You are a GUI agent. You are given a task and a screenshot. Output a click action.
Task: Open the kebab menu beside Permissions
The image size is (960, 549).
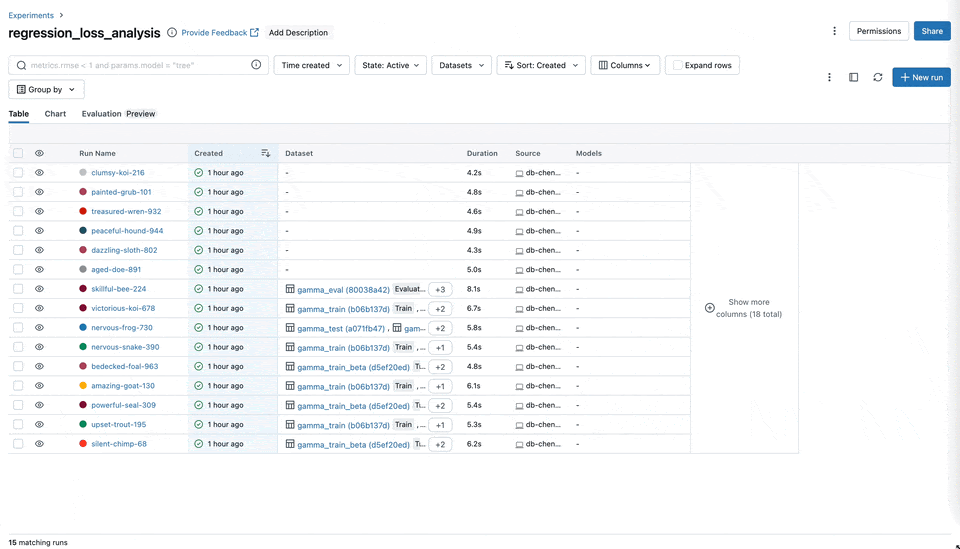[834, 31]
